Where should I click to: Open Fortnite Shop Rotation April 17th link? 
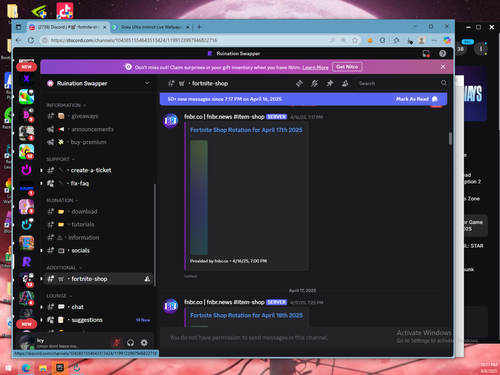coord(246,130)
